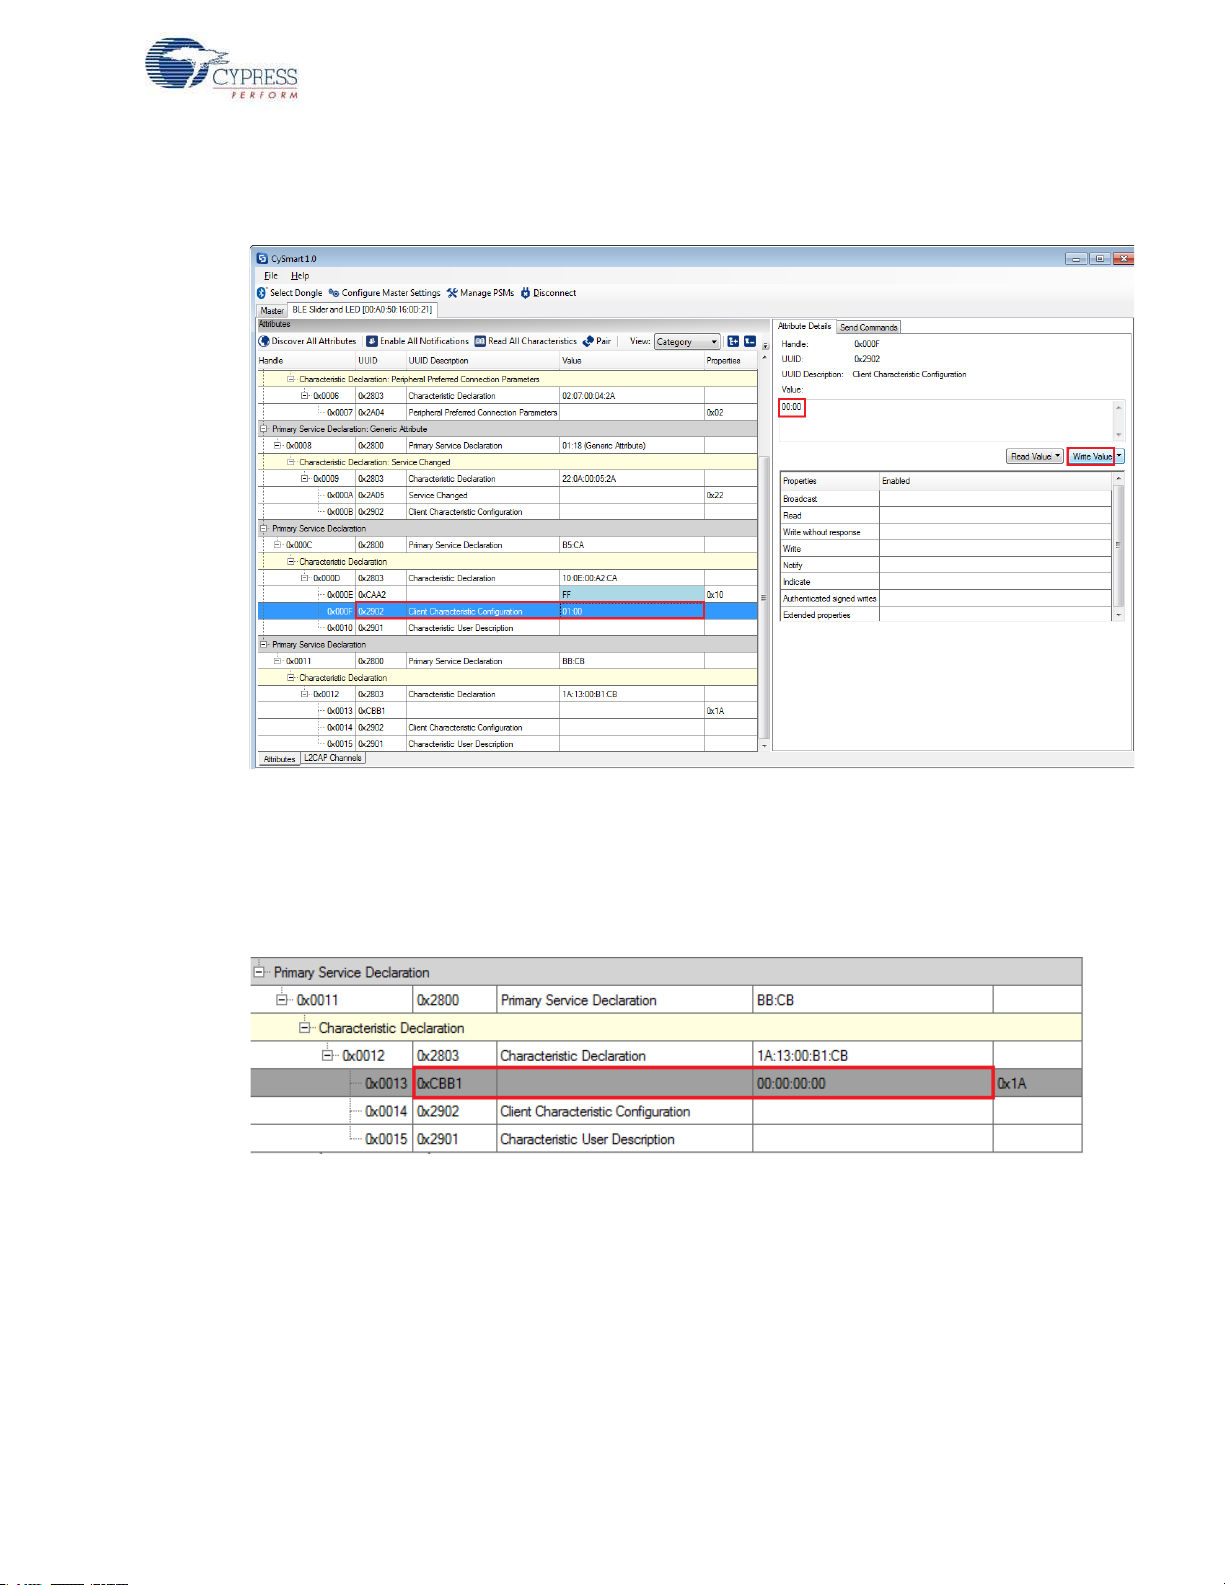Click the attribute list vertical scrollbar
The width and height of the screenshot is (1225, 1585).
click(764, 550)
